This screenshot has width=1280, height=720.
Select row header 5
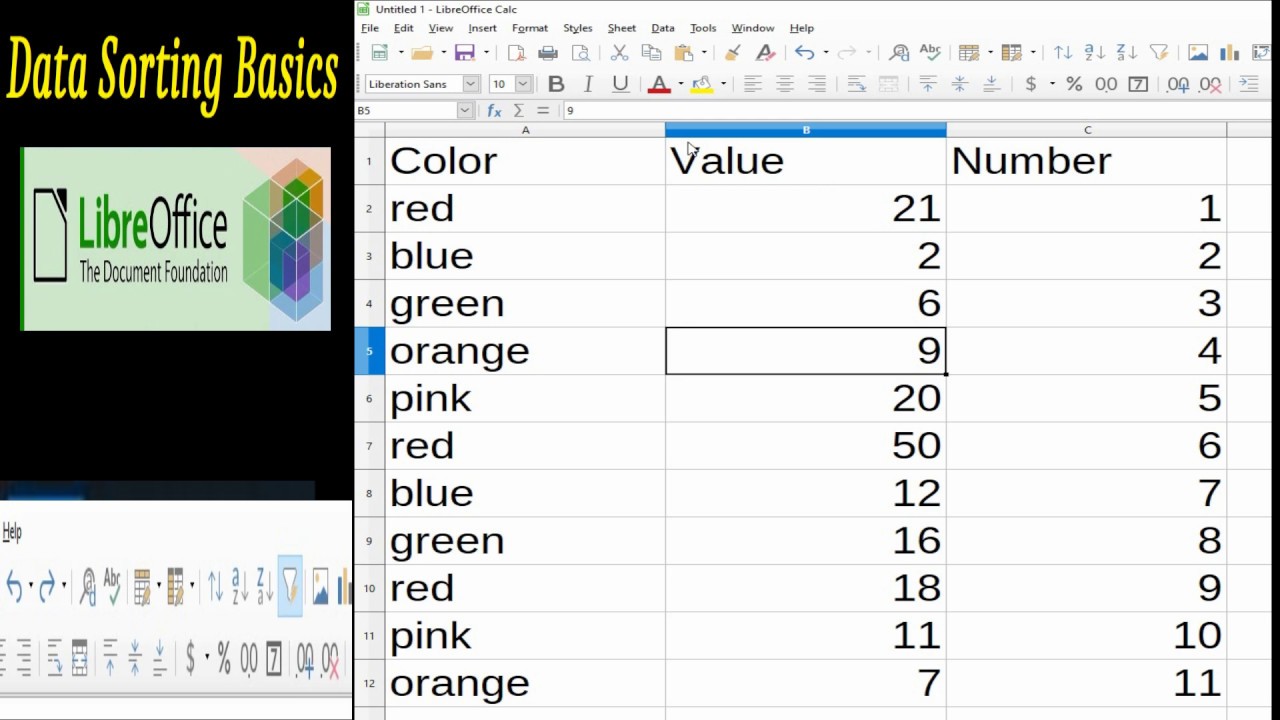[369, 351]
